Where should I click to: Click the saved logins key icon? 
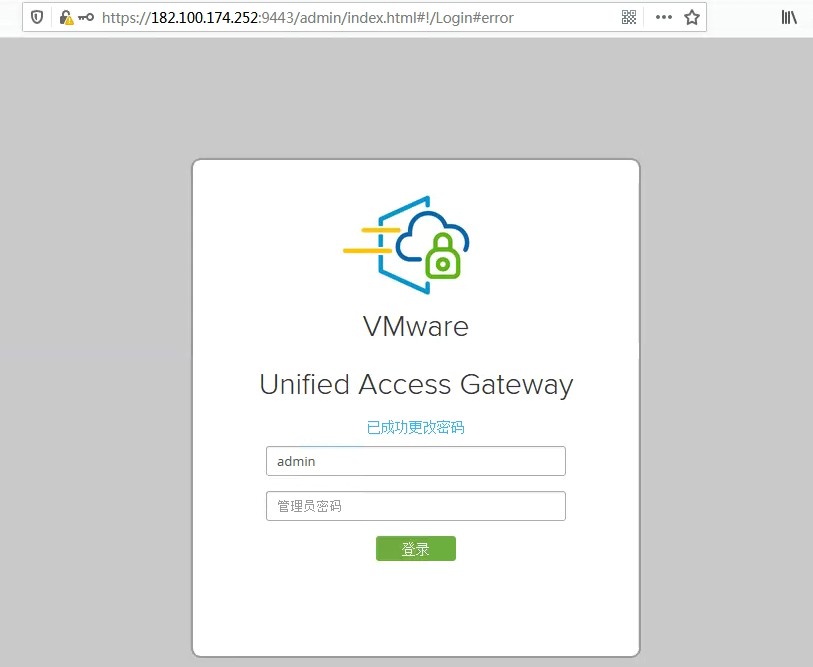[x=86, y=18]
